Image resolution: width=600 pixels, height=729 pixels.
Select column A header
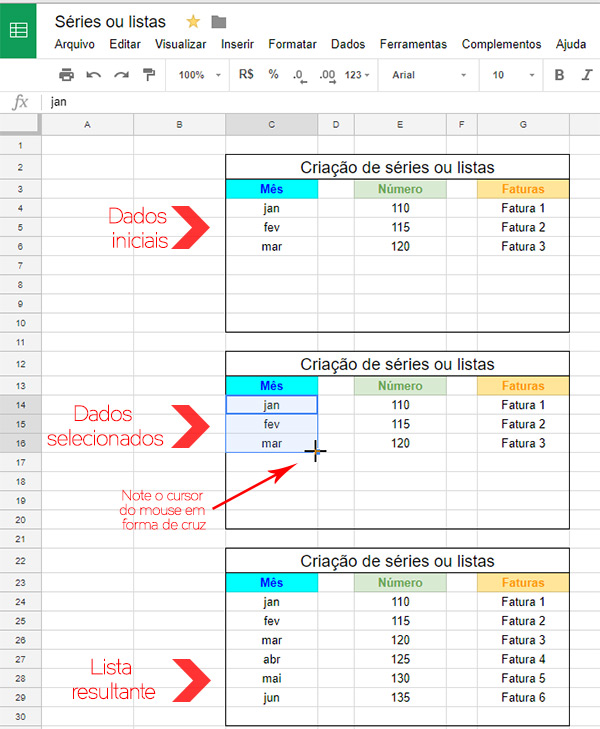point(87,125)
